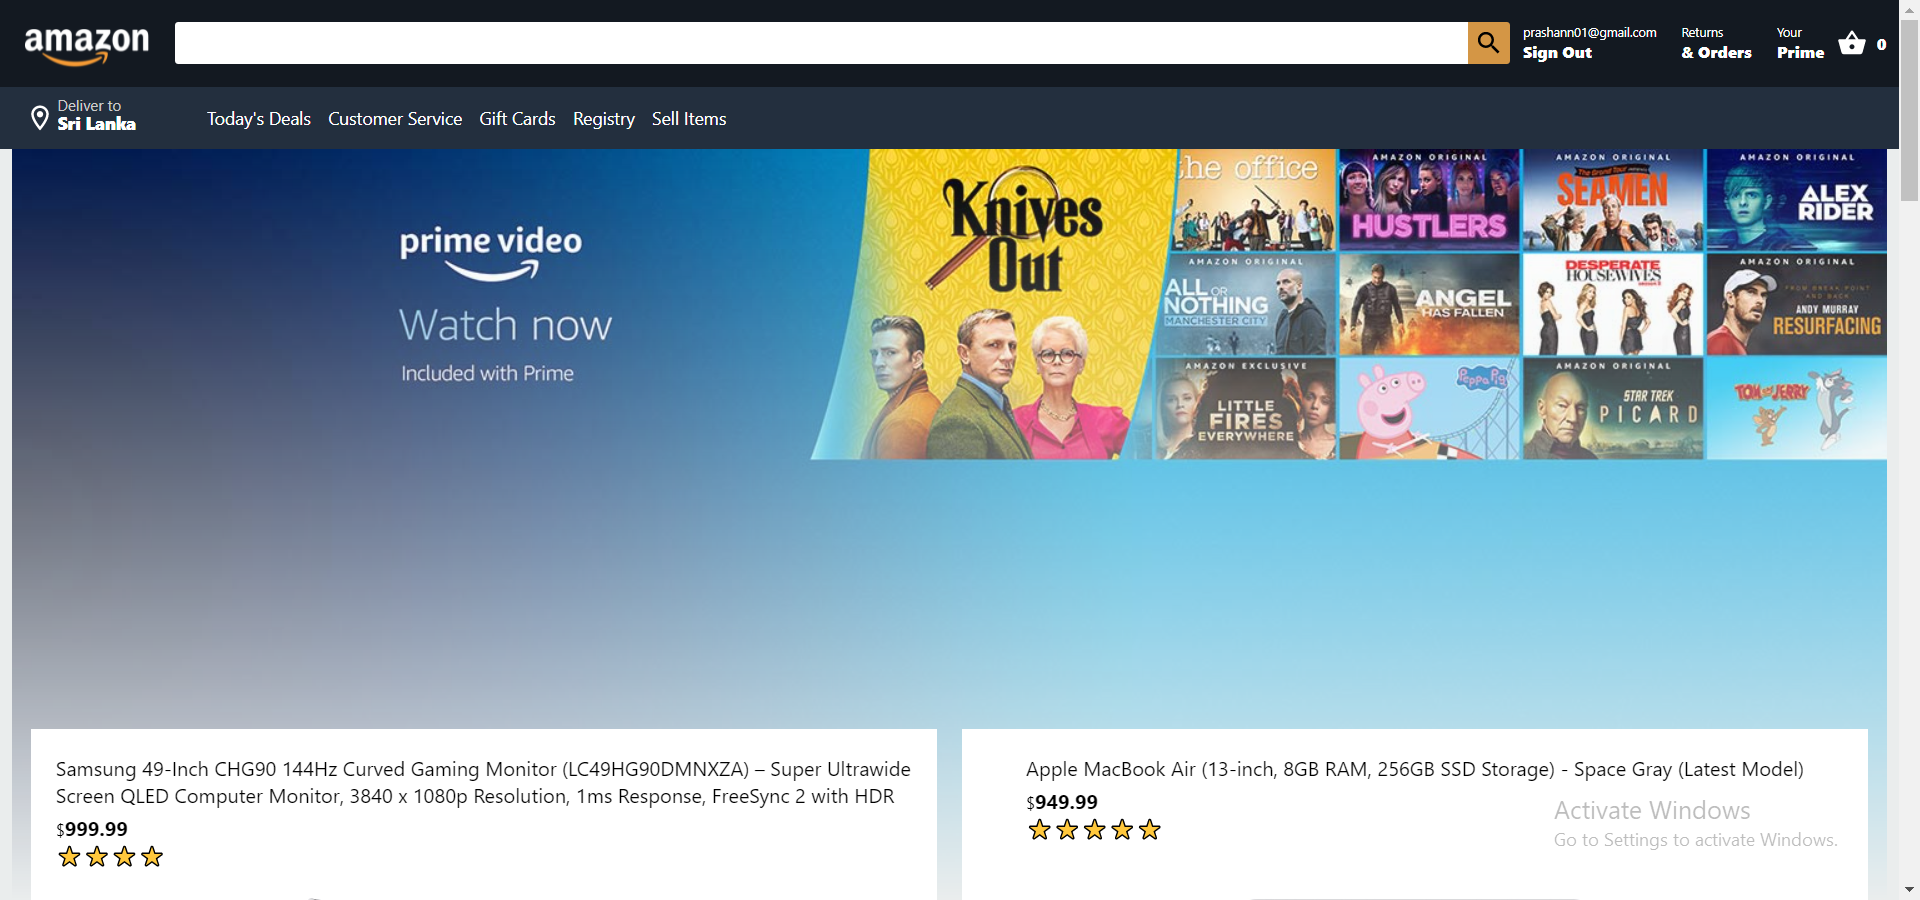Click Included with Prime text

coord(487,373)
